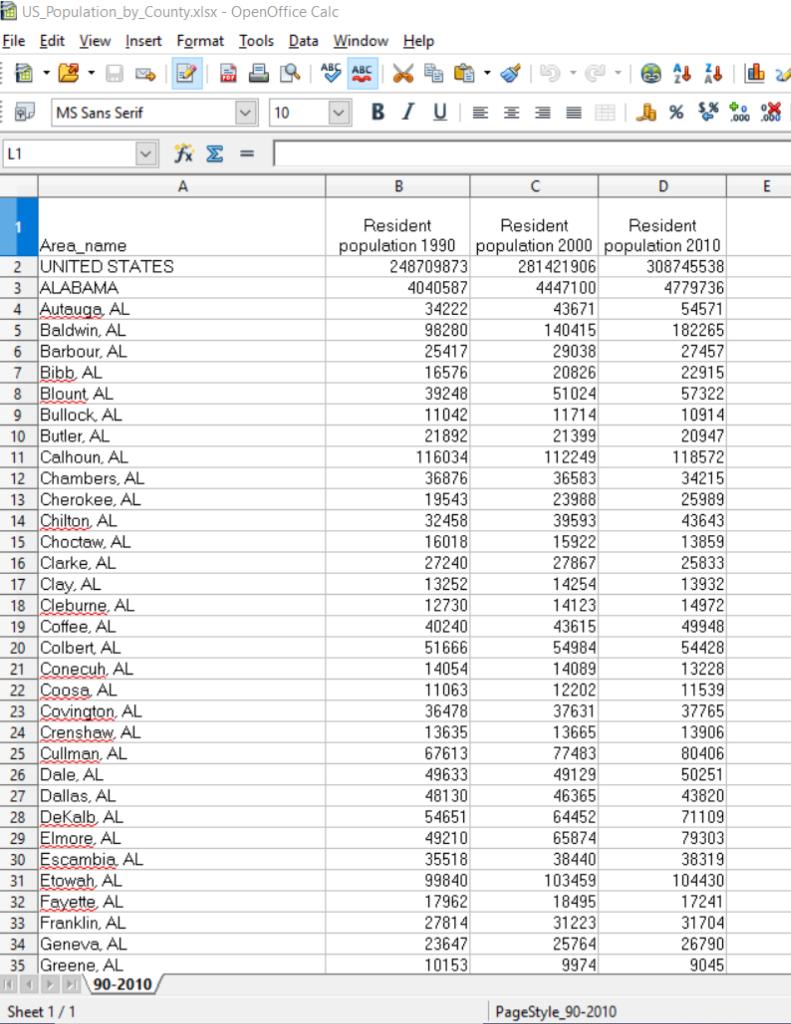
Task: Open the Data menu
Action: tap(303, 41)
